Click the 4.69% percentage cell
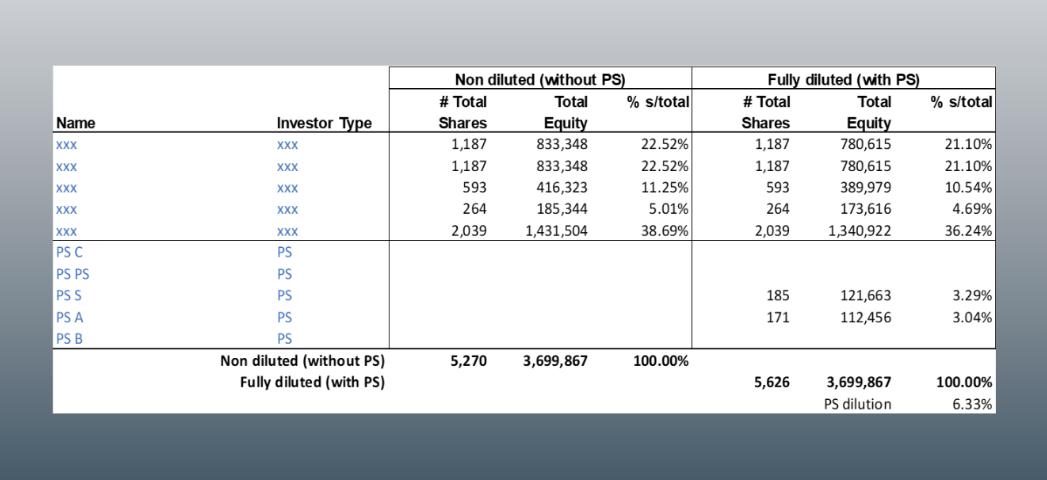Viewport: 1047px width, 480px height. (x=972, y=209)
